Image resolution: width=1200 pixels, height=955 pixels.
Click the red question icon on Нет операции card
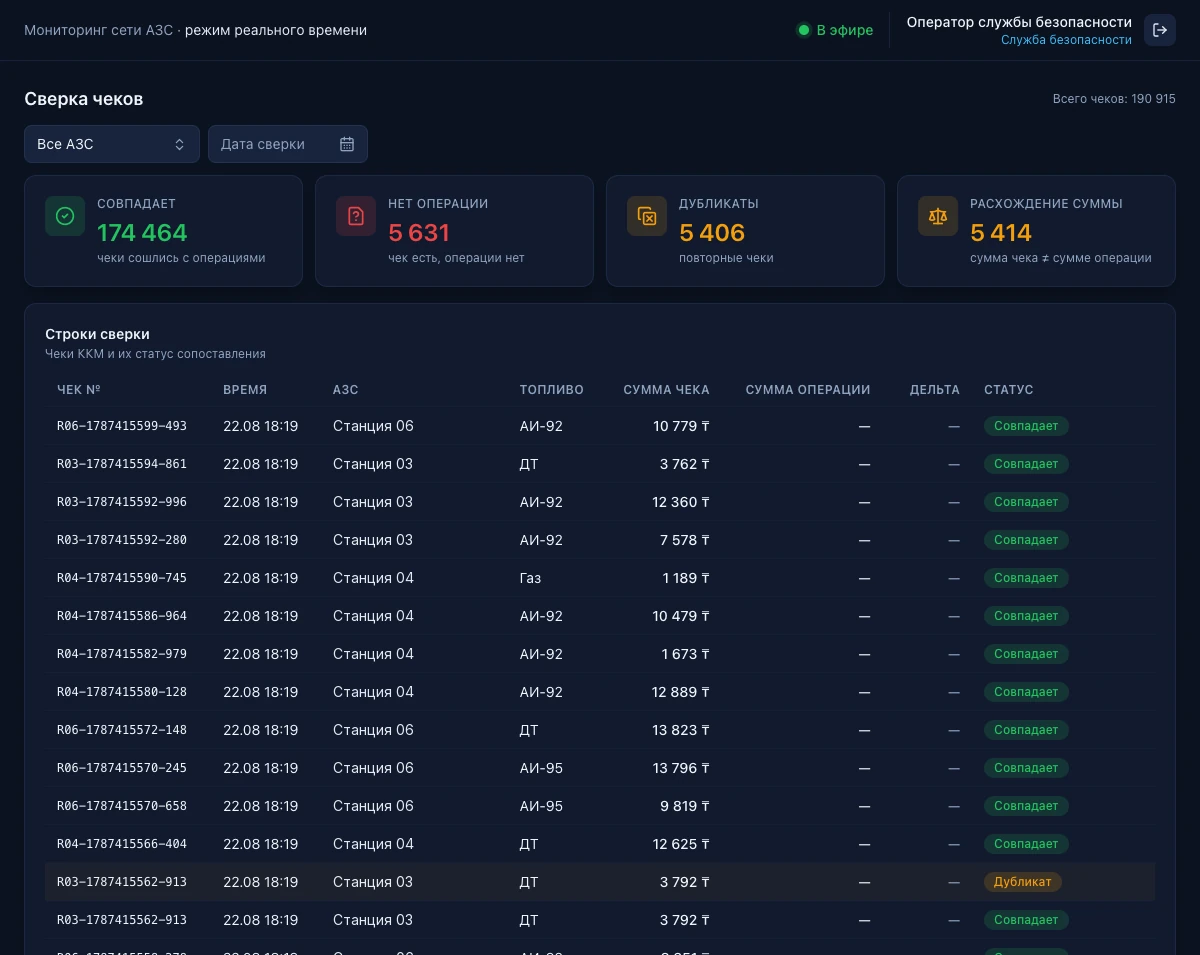click(x=356, y=216)
